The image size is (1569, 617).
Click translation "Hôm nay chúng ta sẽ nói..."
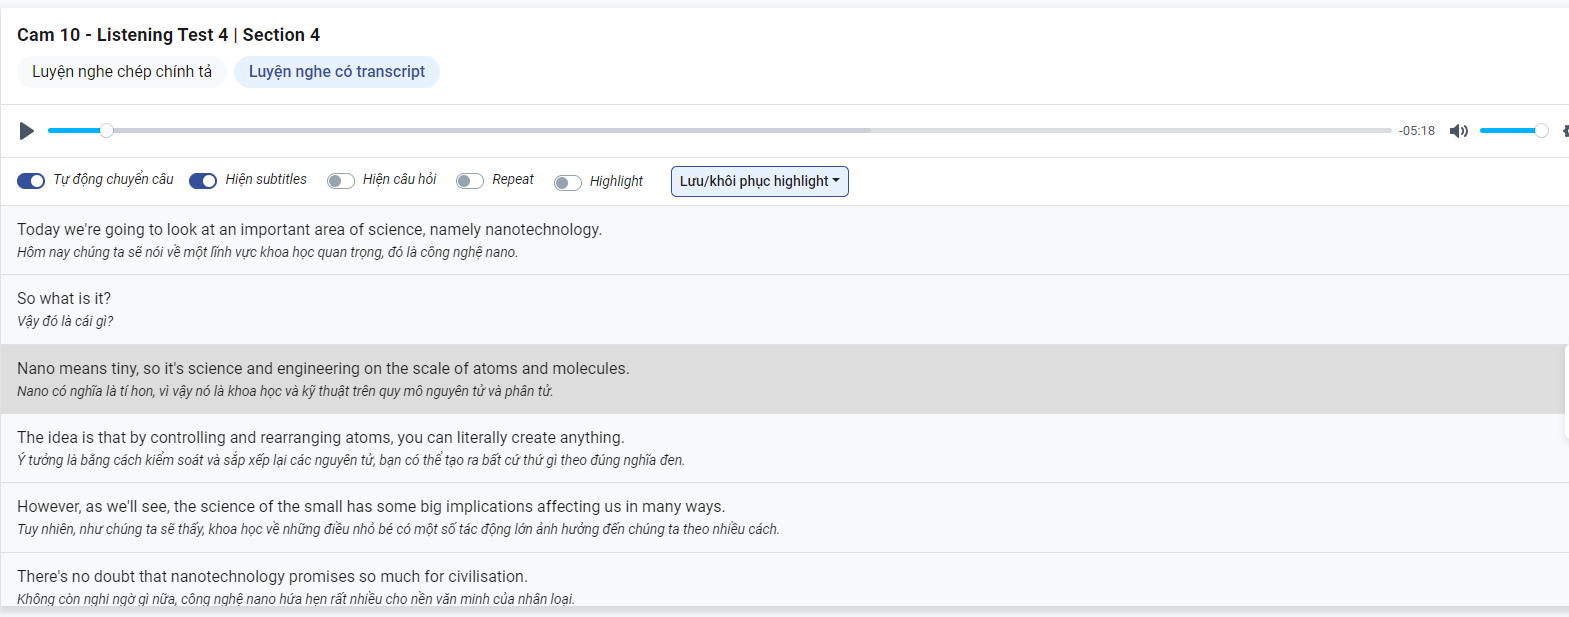tap(267, 252)
